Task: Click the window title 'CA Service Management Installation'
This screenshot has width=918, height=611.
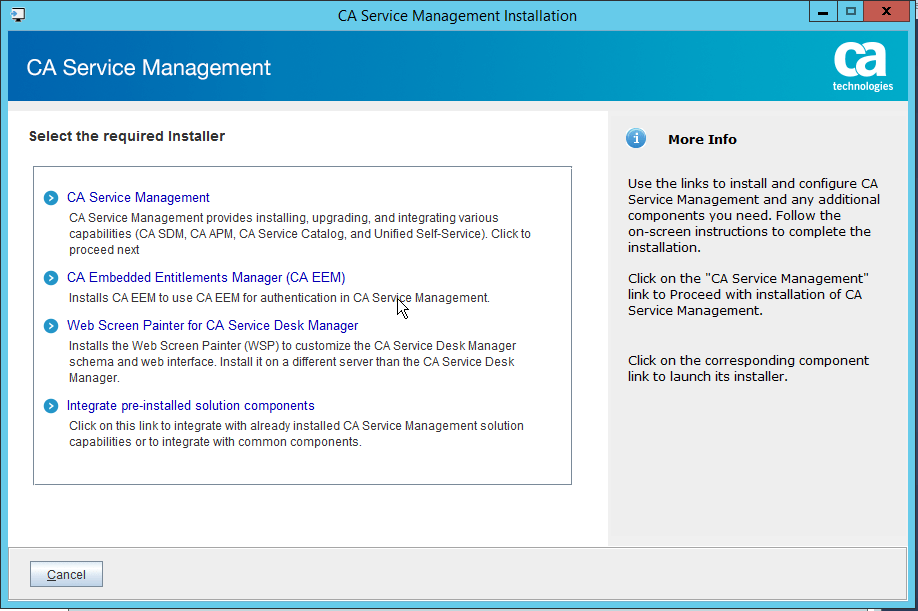Action: pyautogui.click(x=457, y=16)
